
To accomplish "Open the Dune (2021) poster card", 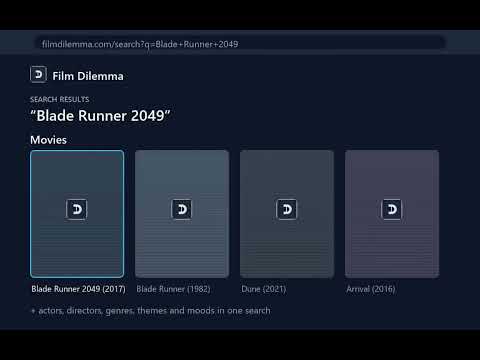I will (287, 214).
